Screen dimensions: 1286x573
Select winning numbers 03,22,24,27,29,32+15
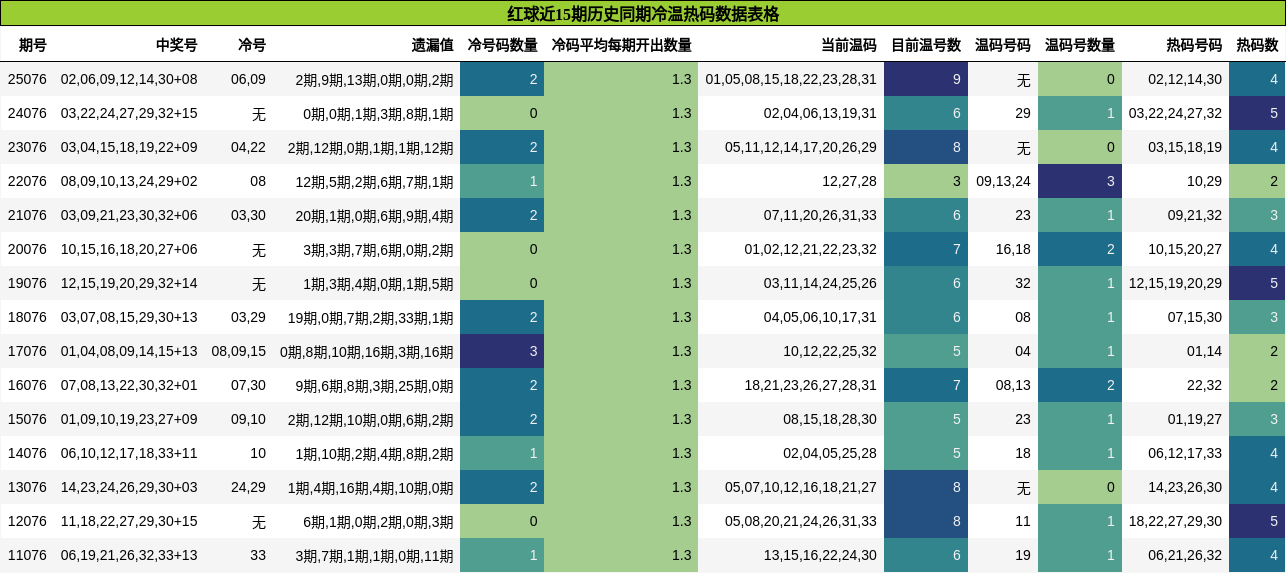pyautogui.click(x=129, y=113)
